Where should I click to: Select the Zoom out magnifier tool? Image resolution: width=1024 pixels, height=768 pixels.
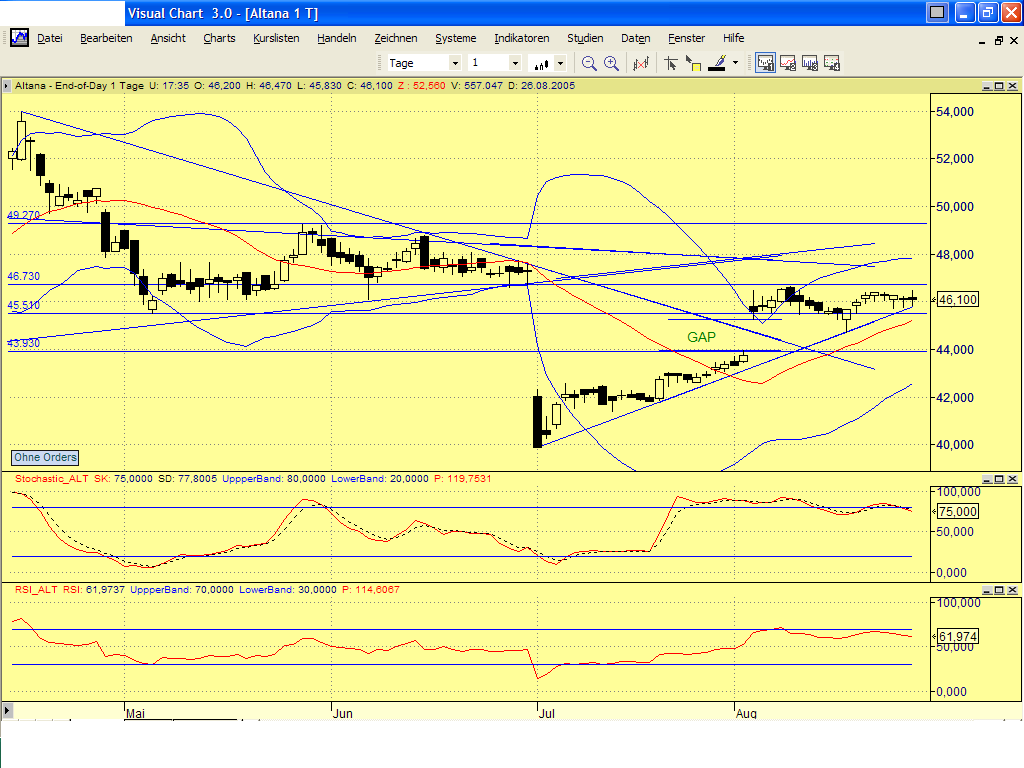click(x=588, y=62)
